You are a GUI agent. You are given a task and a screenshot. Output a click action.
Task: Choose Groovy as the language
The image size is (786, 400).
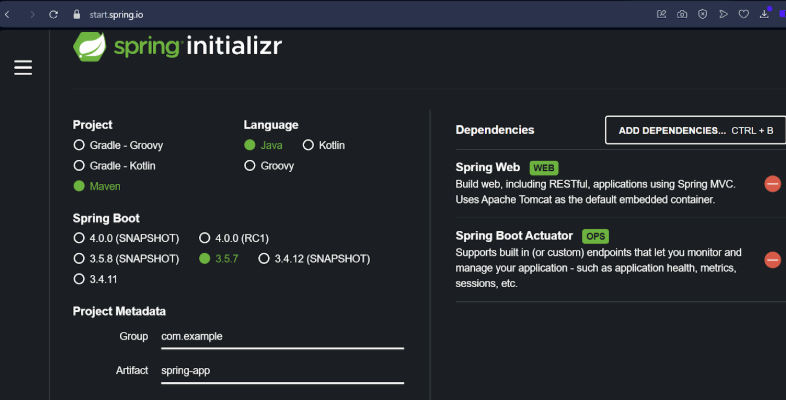pos(250,166)
